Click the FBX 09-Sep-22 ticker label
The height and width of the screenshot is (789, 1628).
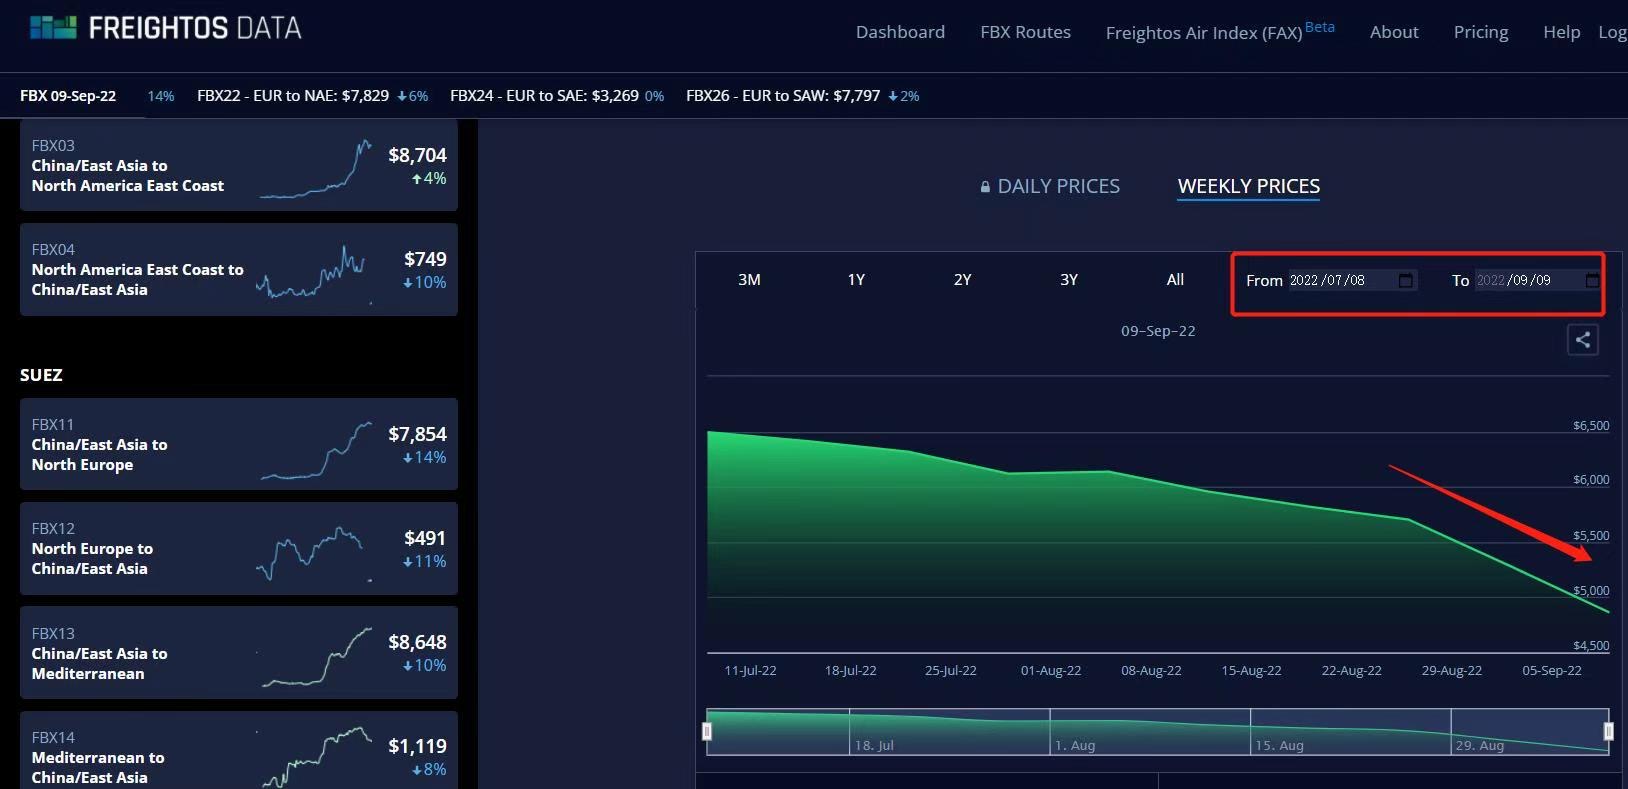(68, 96)
